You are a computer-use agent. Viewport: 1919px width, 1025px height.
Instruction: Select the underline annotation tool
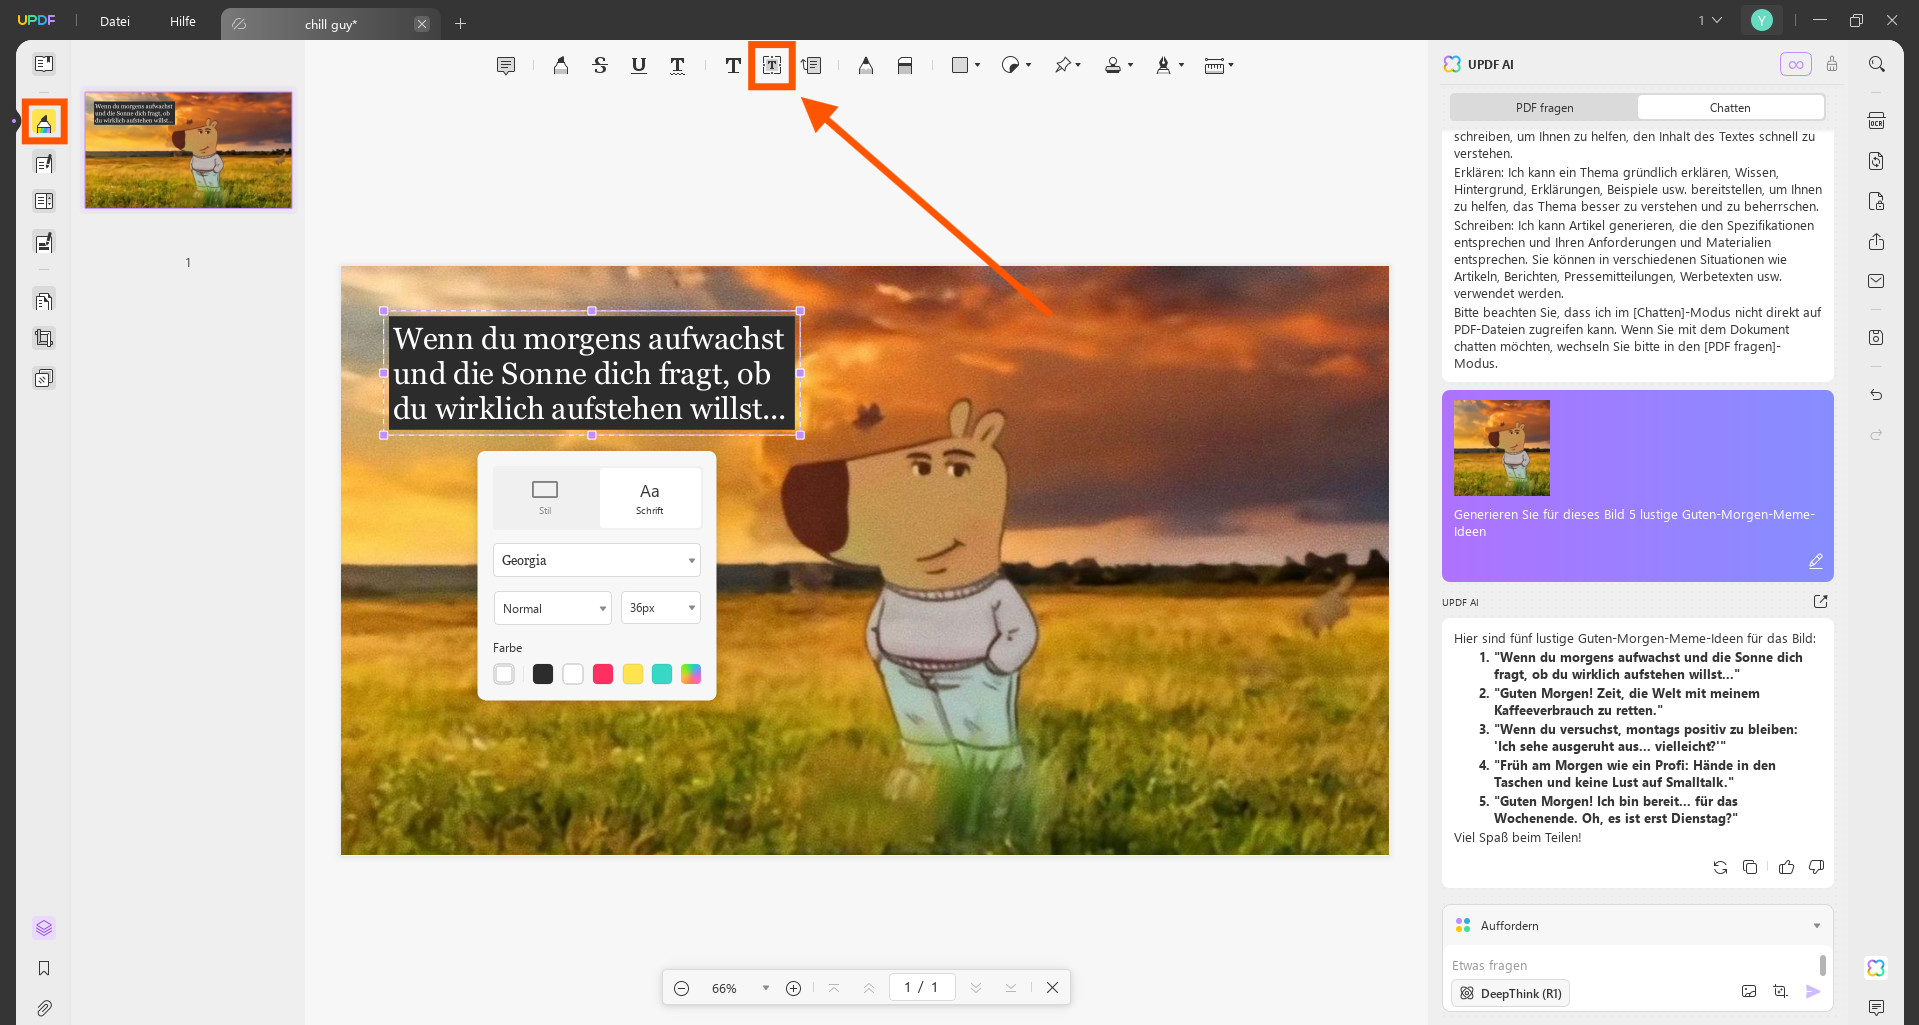point(638,66)
